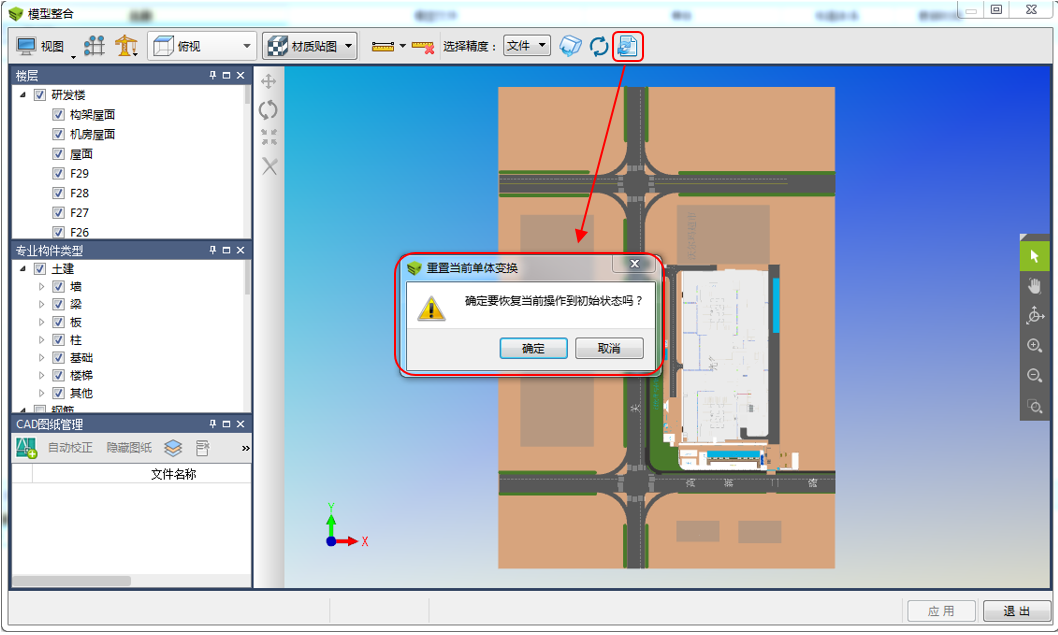Viewport: 1058px width, 635px height.
Task: Click the reset current transform icon
Action: (x=628, y=46)
